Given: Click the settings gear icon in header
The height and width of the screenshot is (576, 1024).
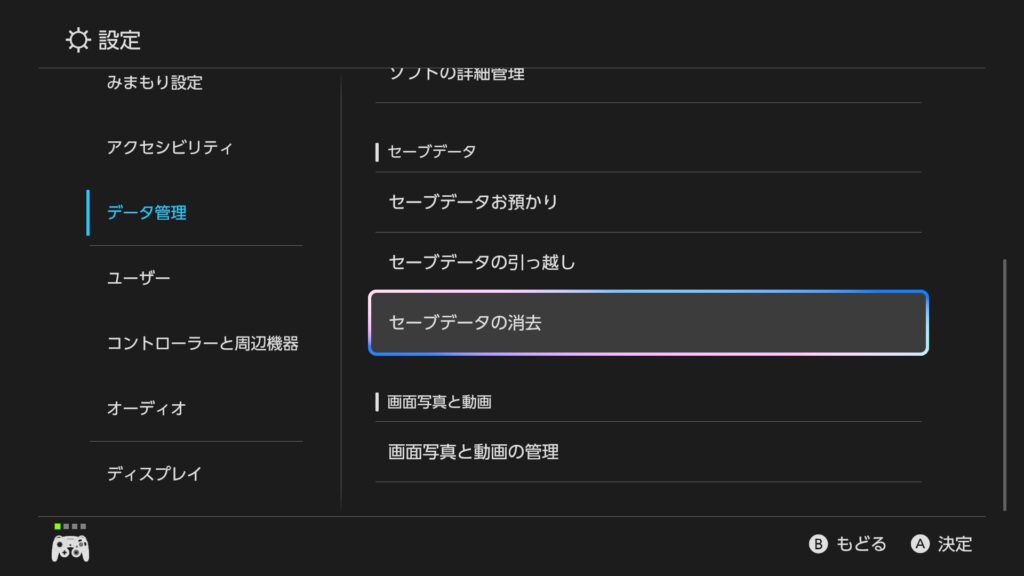Looking at the screenshot, I should [x=77, y=40].
